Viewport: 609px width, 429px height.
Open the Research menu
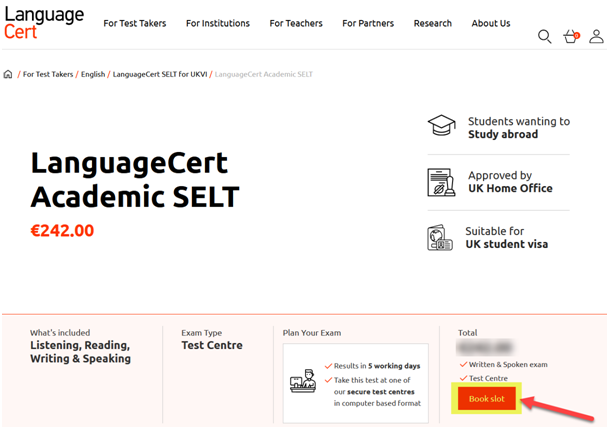[433, 23]
